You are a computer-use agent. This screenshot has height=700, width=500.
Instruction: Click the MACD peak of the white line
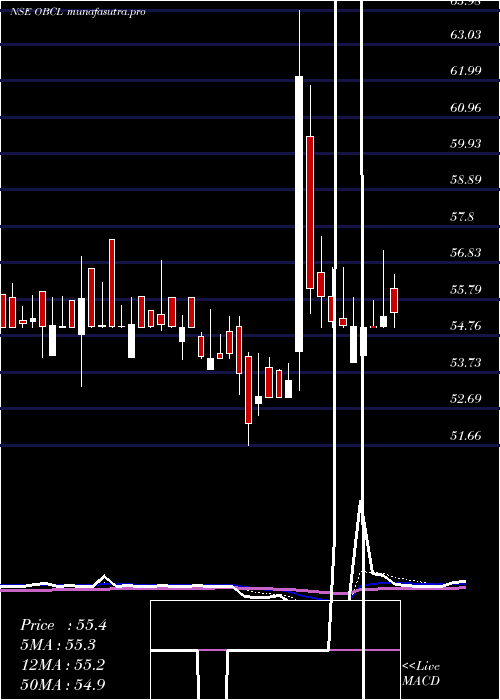click(x=361, y=504)
